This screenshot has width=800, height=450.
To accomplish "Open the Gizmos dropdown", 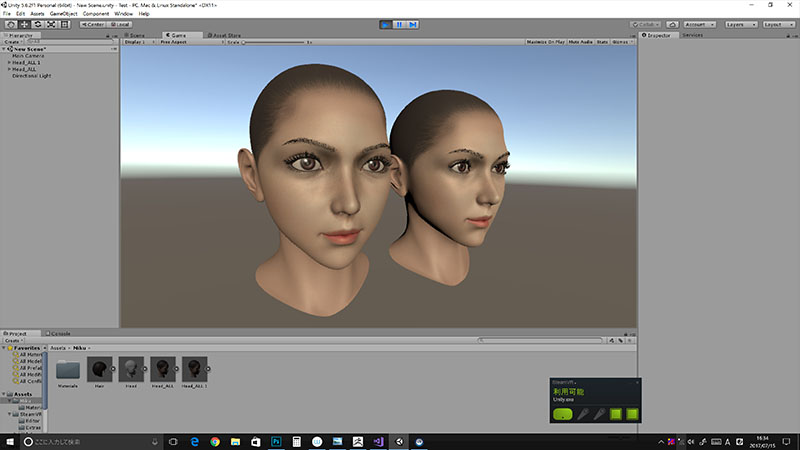I will point(622,42).
